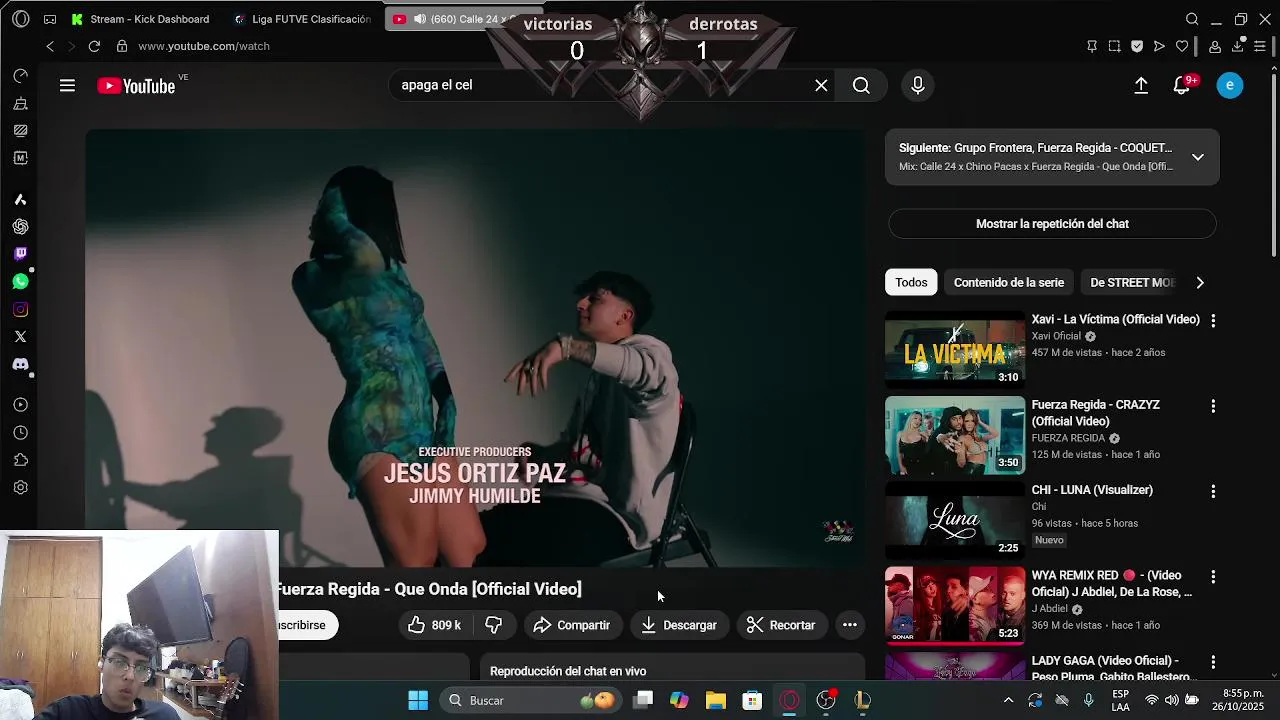Select the Todos filter chip
Screen dimensions: 1280x720
coord(911,283)
